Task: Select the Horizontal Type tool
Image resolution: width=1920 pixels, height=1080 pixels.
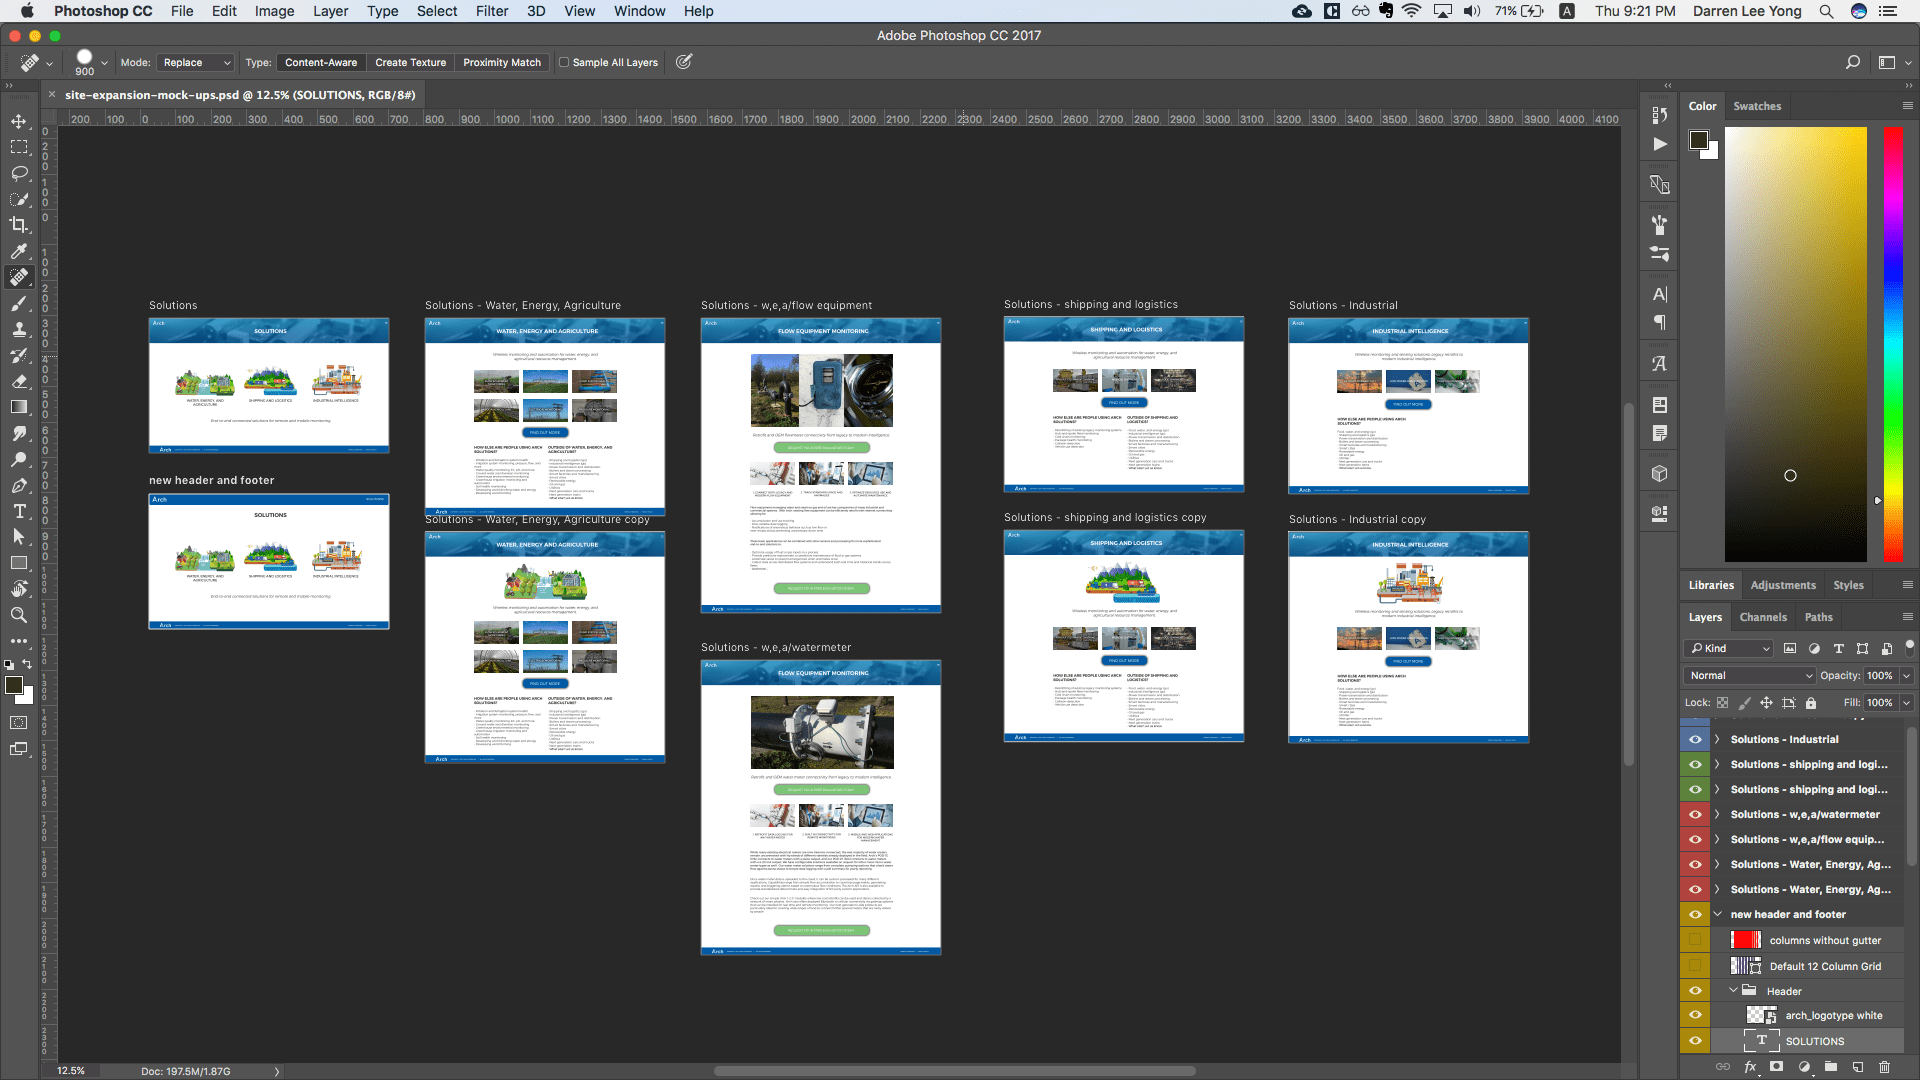Action: (19, 511)
